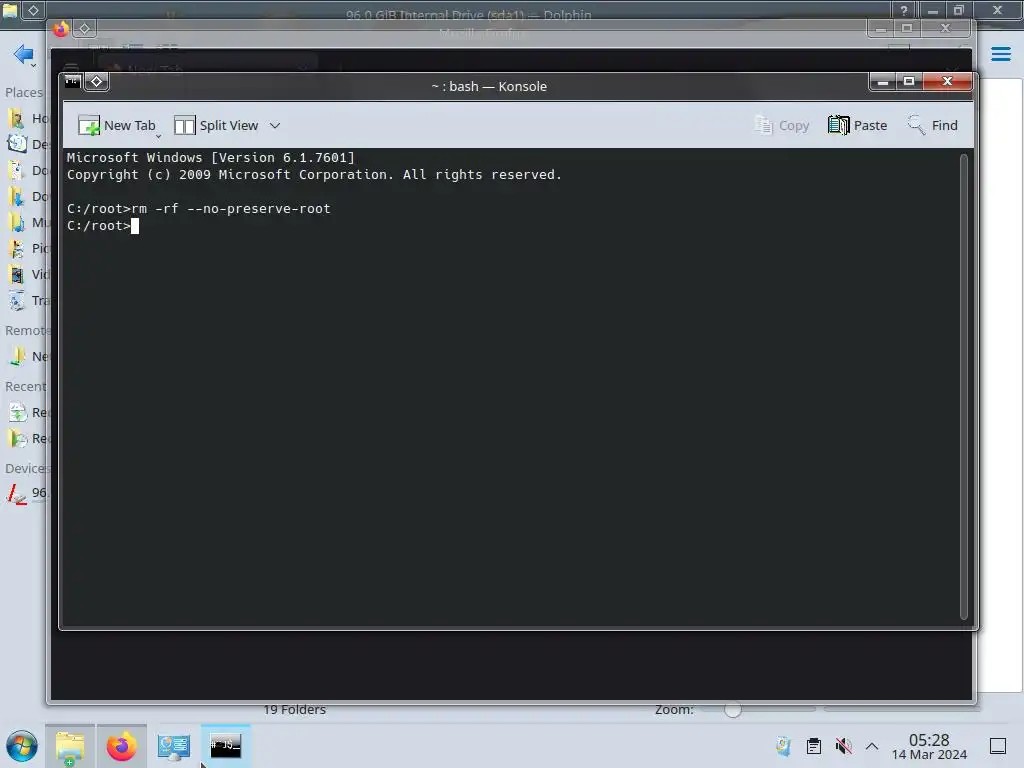The image size is (1024, 768).
Task: Open Home folder icon in Dolphin Places
Action: 16,118
